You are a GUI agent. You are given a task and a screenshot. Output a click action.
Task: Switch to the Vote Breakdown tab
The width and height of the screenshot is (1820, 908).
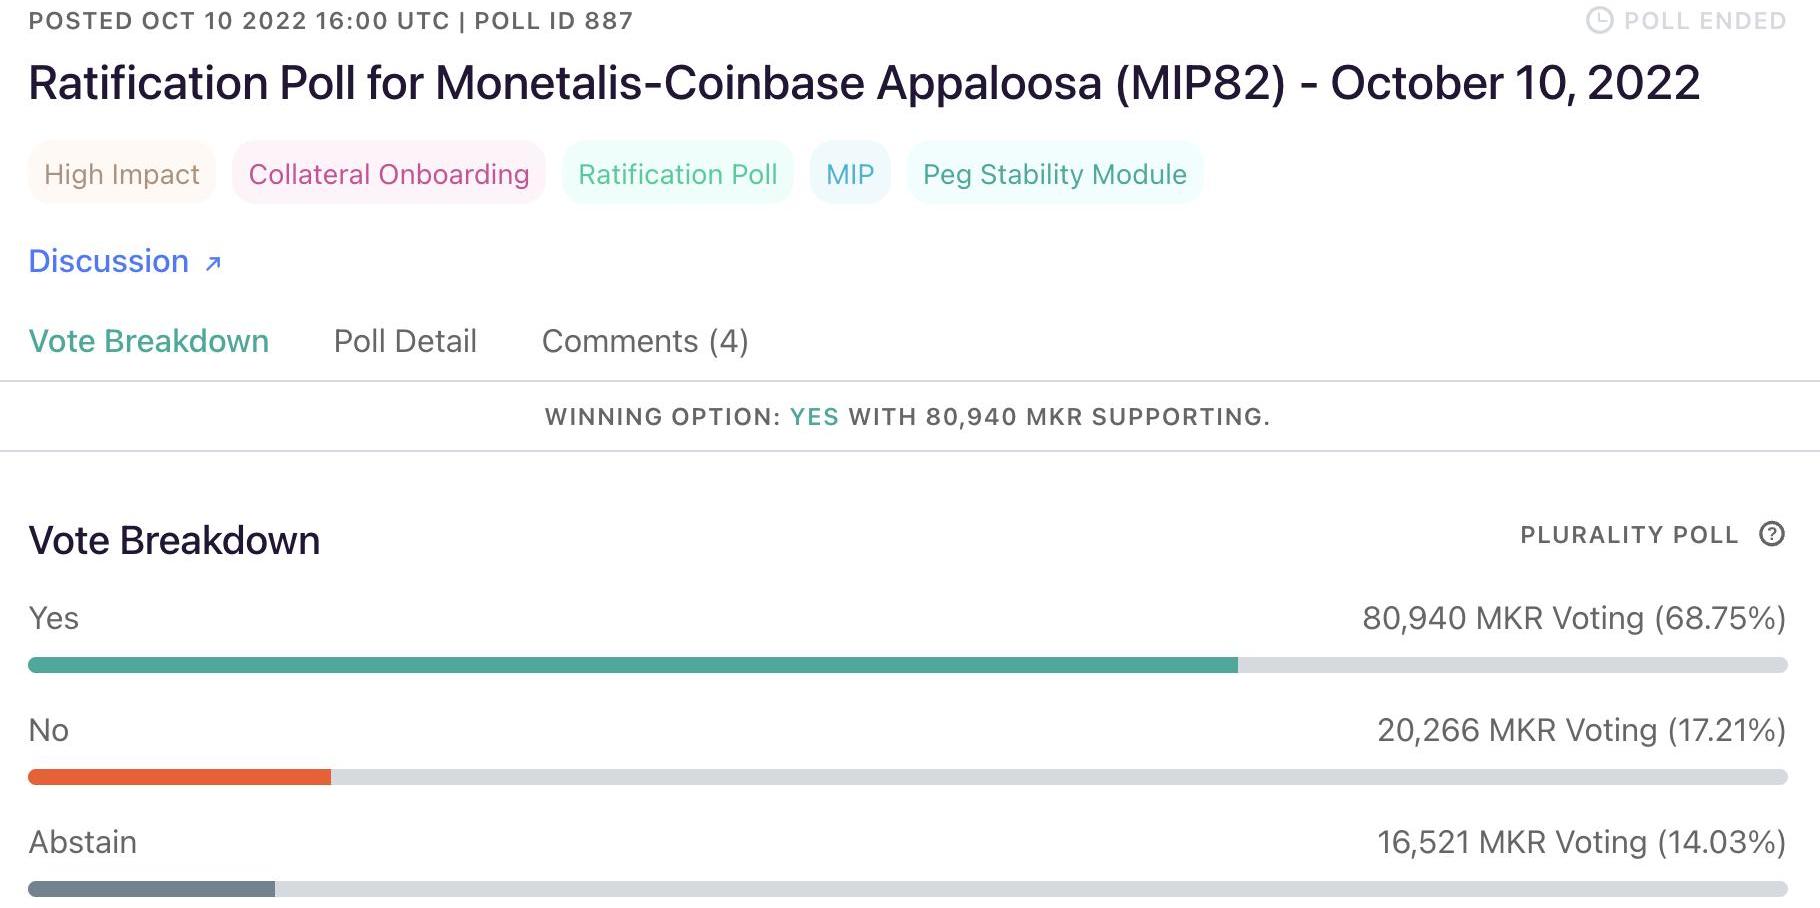pyautogui.click(x=149, y=341)
